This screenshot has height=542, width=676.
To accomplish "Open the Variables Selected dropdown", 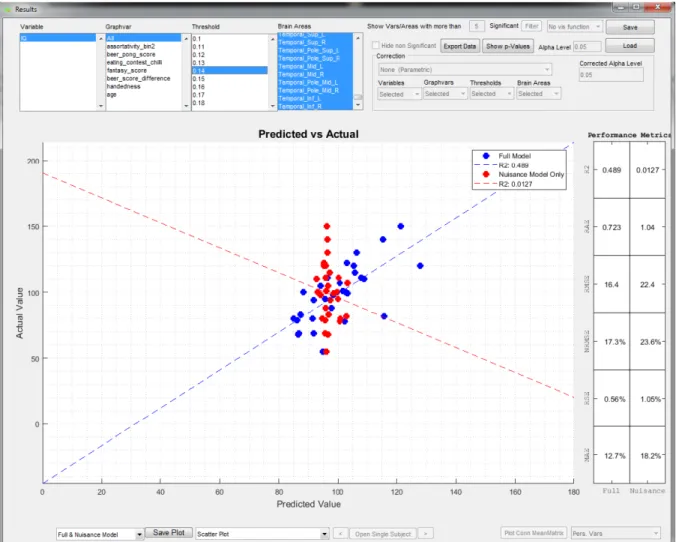I will [399, 94].
